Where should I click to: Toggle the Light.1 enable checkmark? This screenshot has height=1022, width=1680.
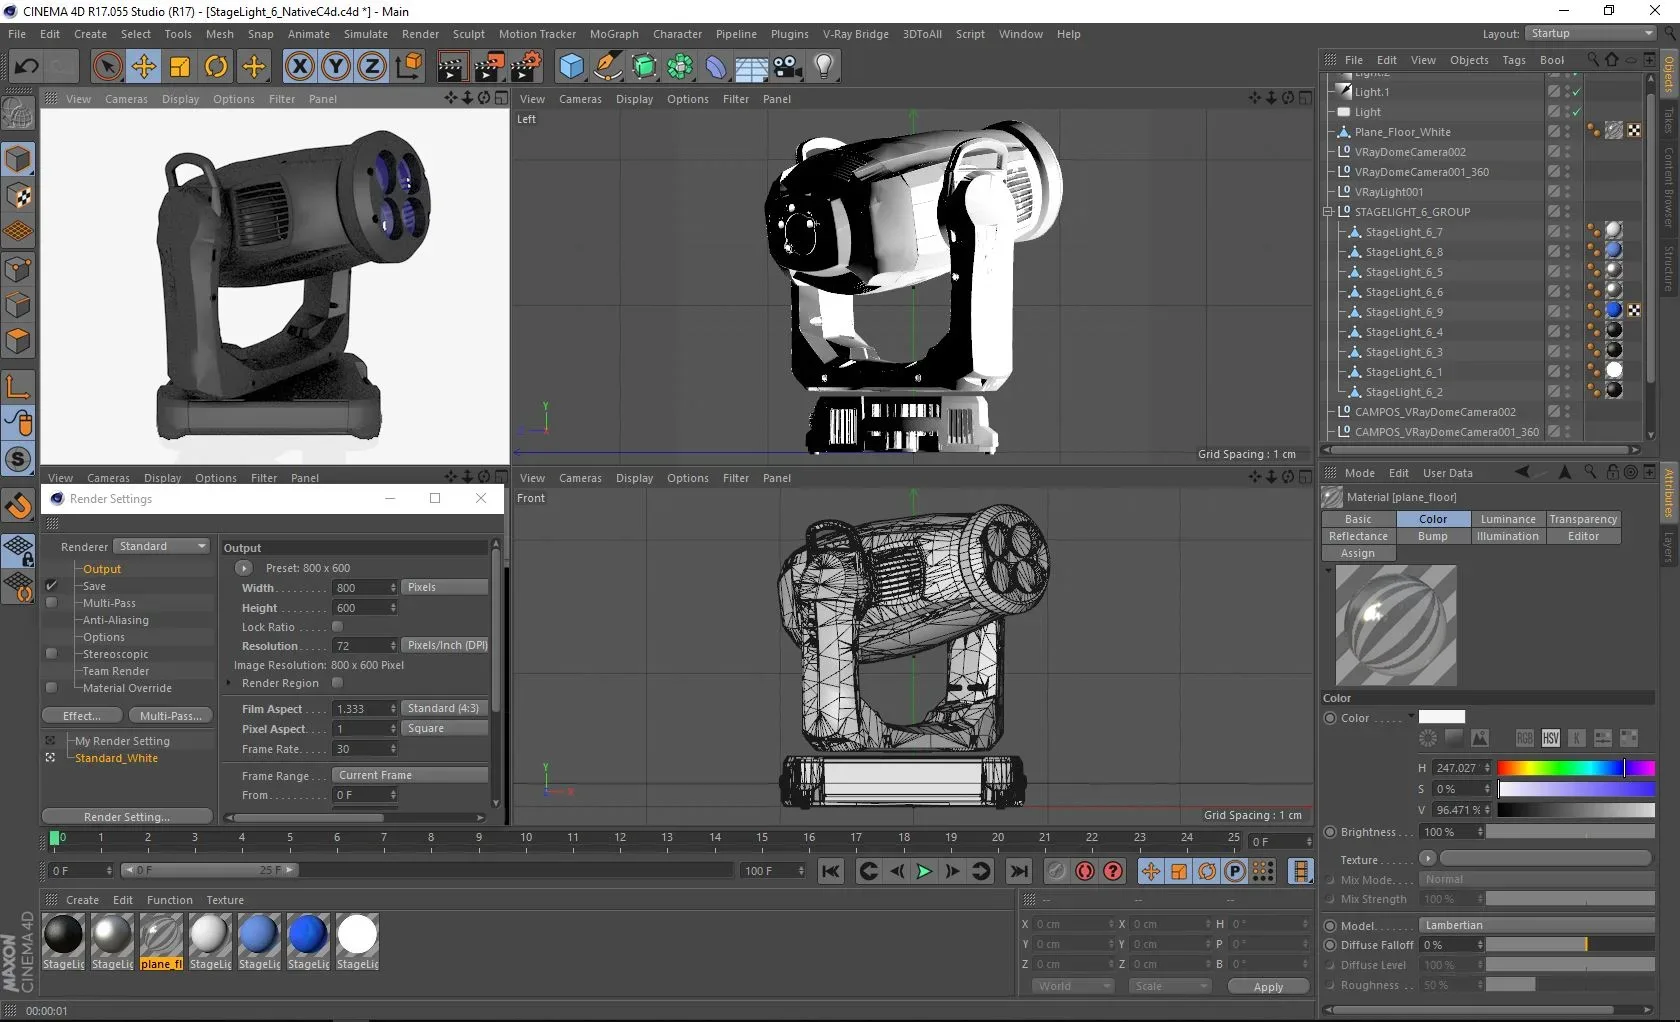pos(1577,92)
